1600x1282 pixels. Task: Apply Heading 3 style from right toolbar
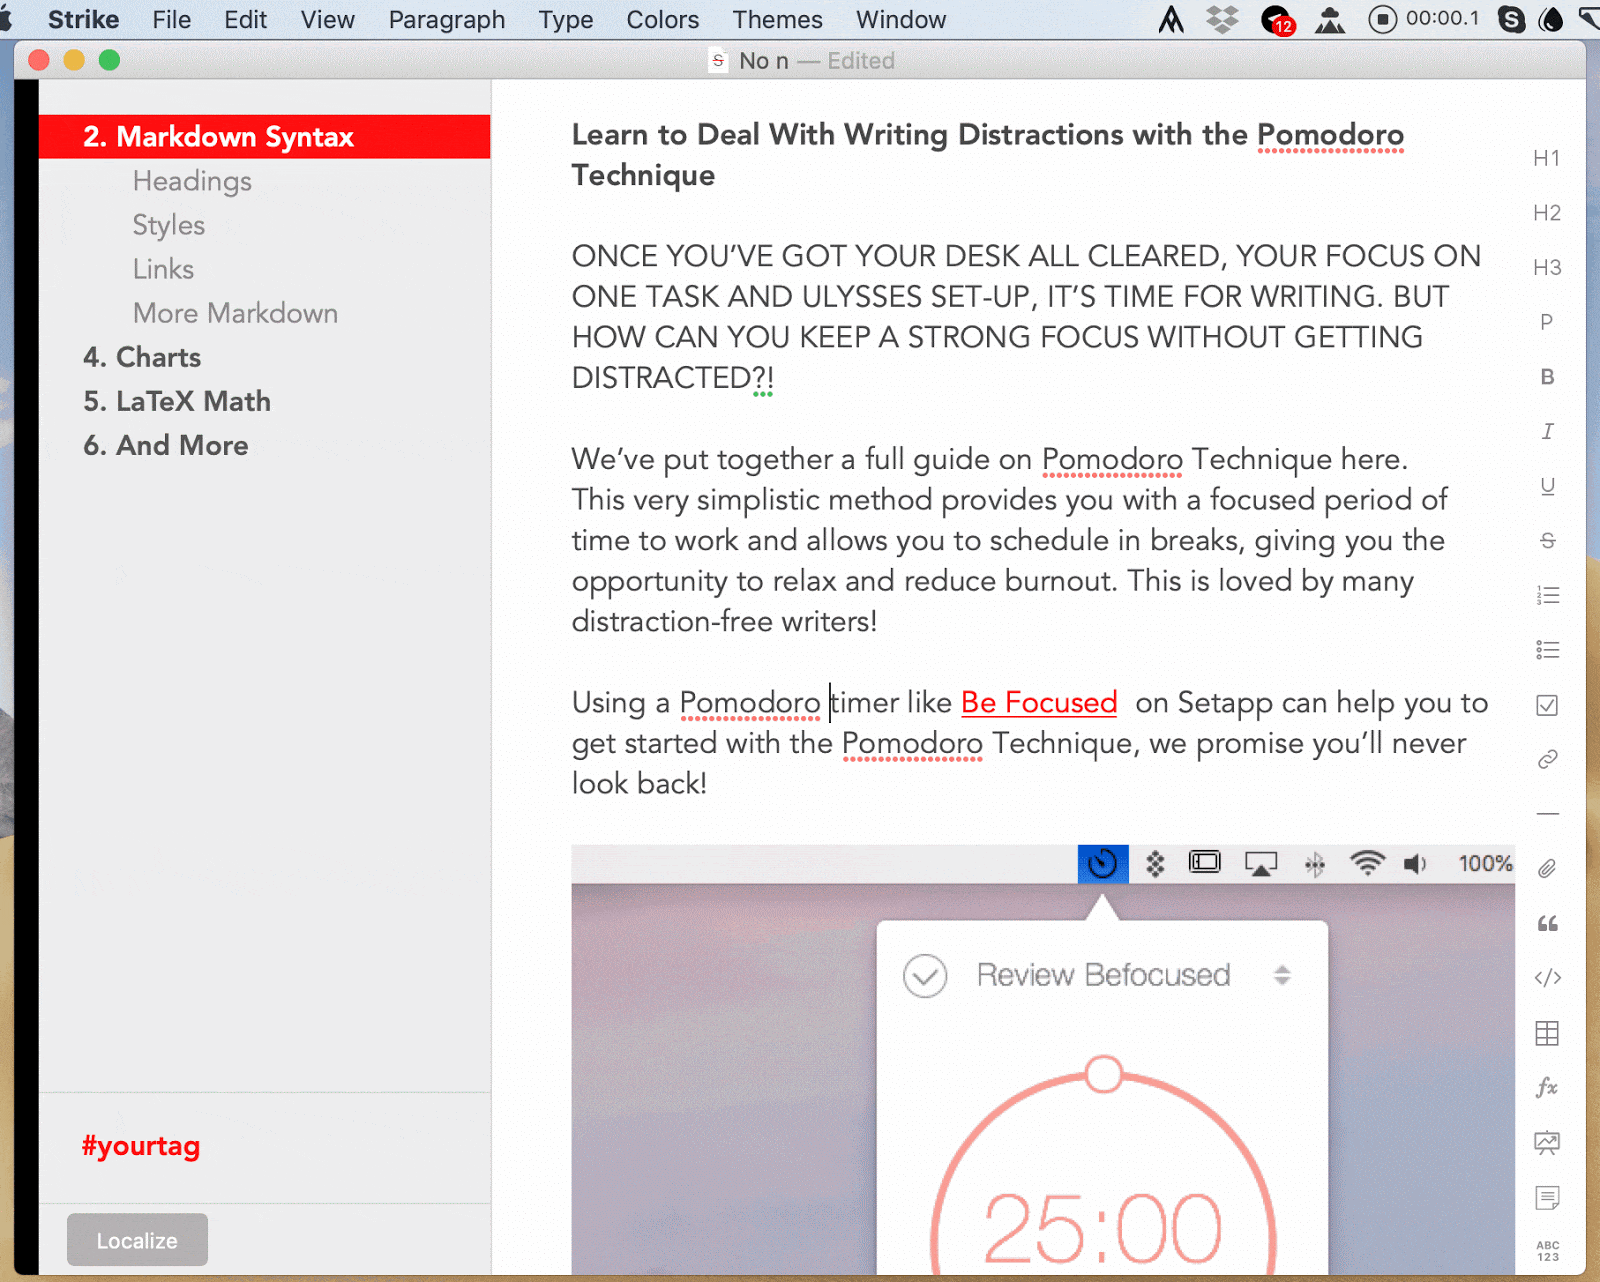coord(1546,268)
